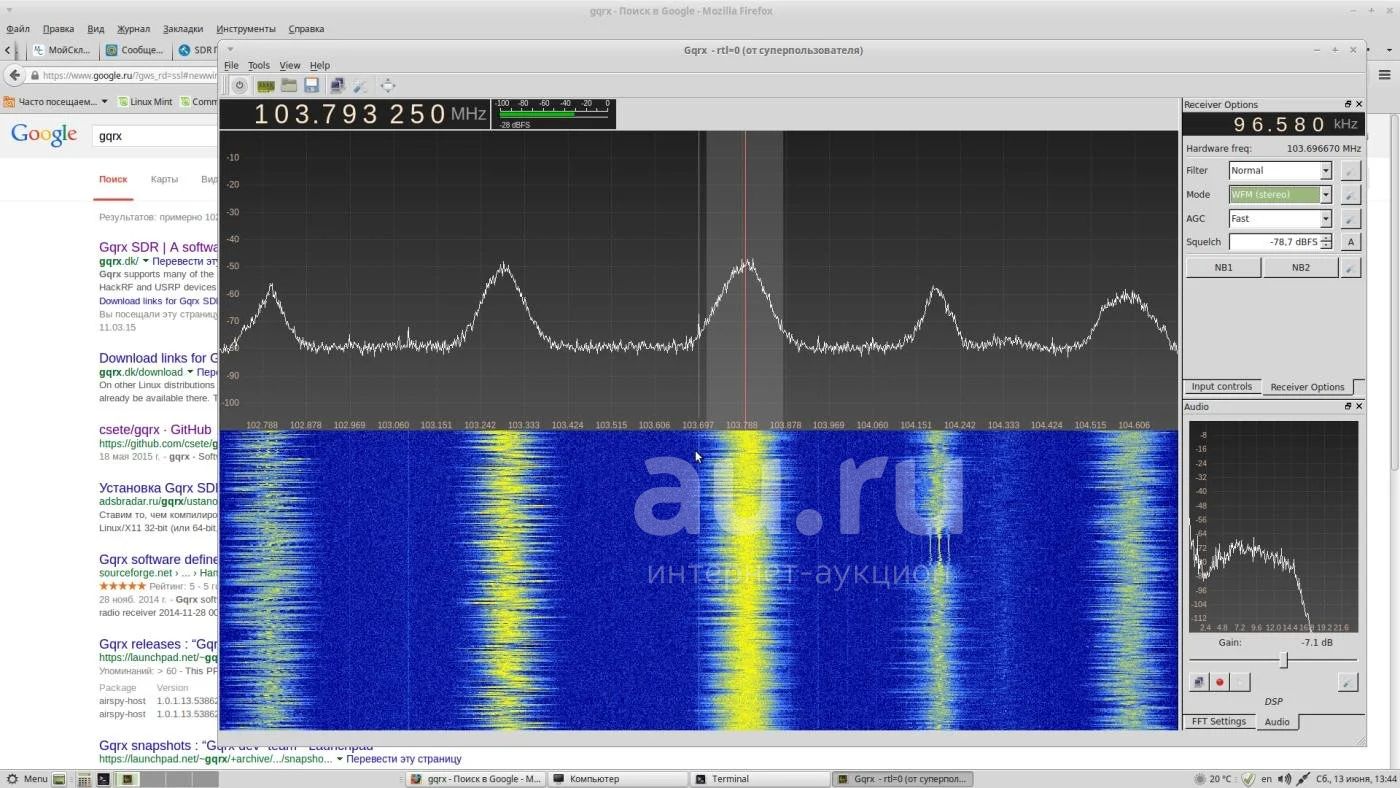Toggle the NB2 noise blanker
The height and width of the screenshot is (788, 1400).
click(1300, 268)
